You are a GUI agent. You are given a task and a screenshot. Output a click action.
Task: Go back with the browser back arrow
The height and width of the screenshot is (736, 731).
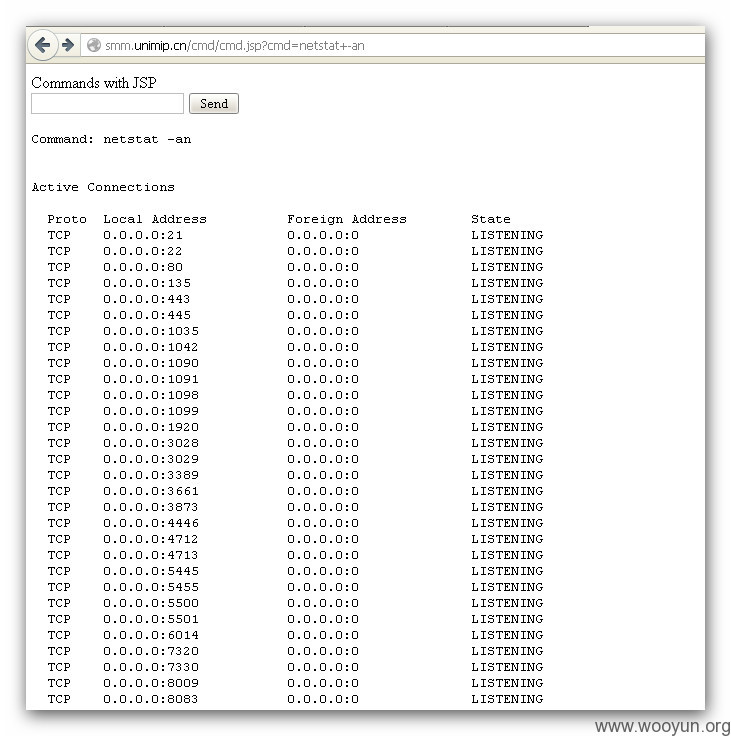coord(43,45)
